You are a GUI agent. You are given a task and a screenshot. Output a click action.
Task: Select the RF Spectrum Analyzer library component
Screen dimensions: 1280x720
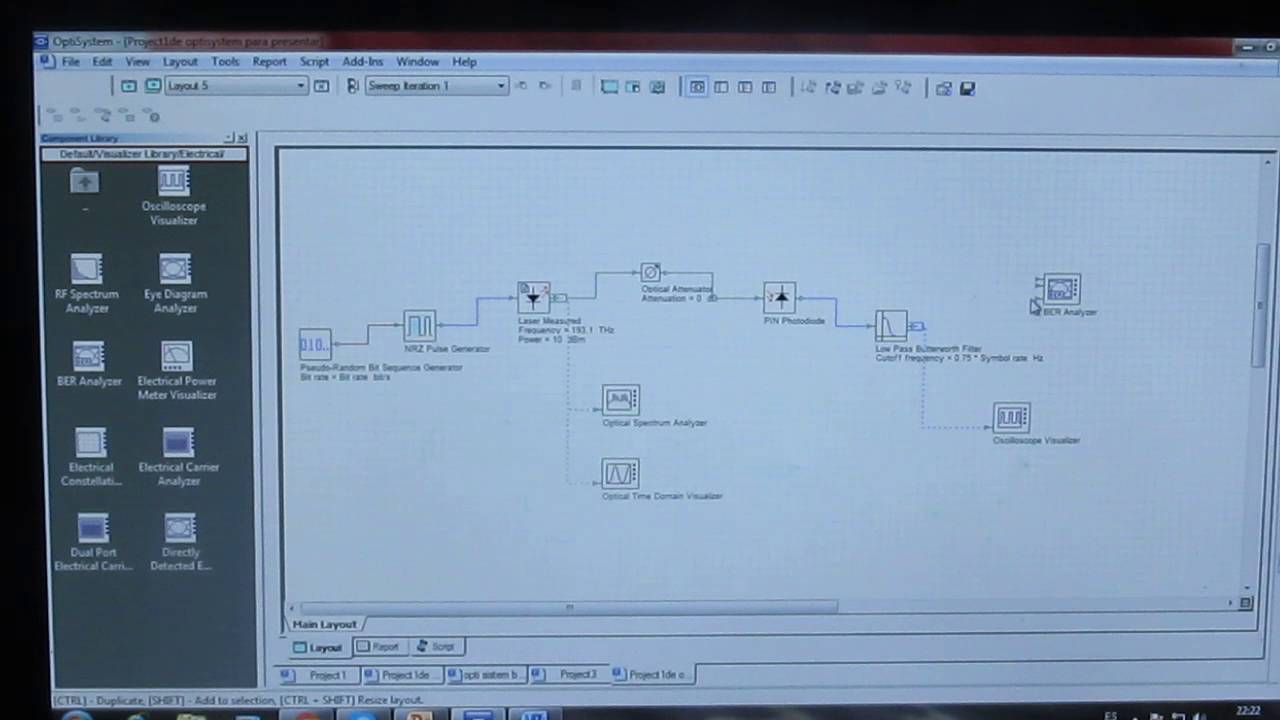click(x=87, y=284)
